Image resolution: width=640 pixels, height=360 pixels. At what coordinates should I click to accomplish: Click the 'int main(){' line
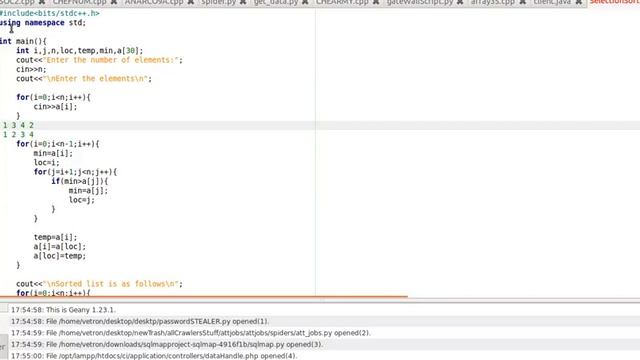tap(23, 41)
